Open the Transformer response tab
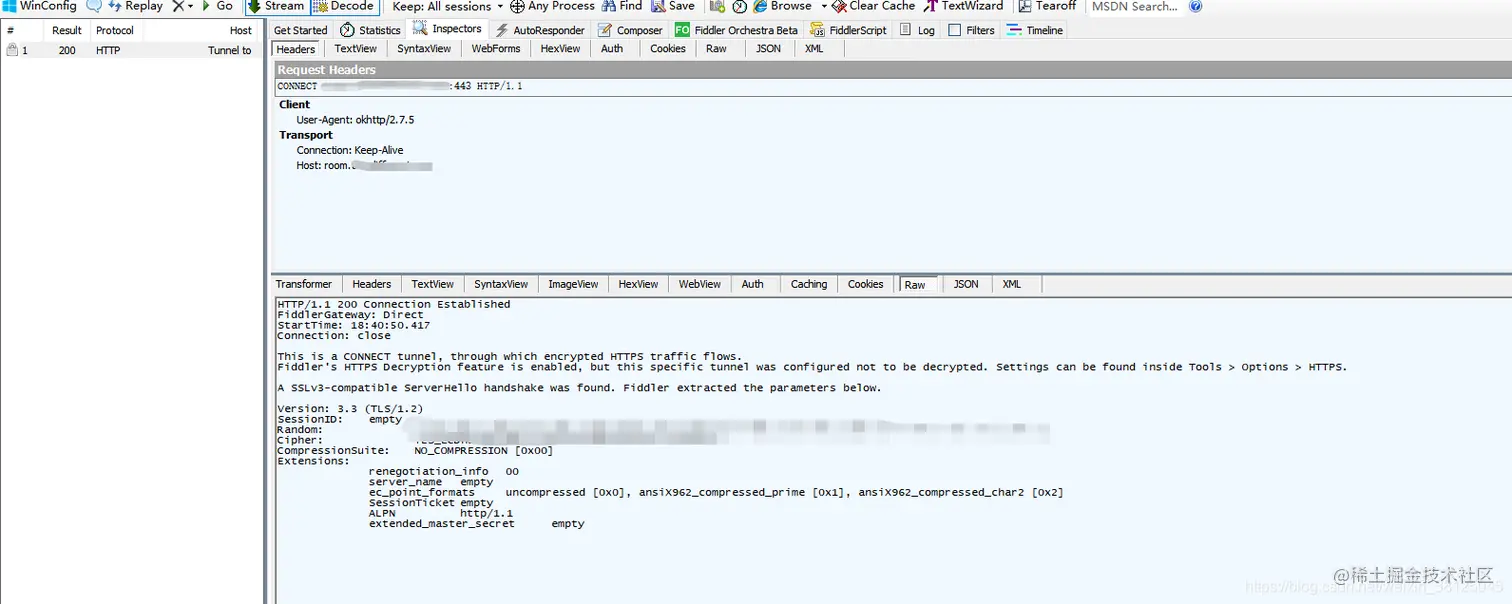 tap(304, 284)
